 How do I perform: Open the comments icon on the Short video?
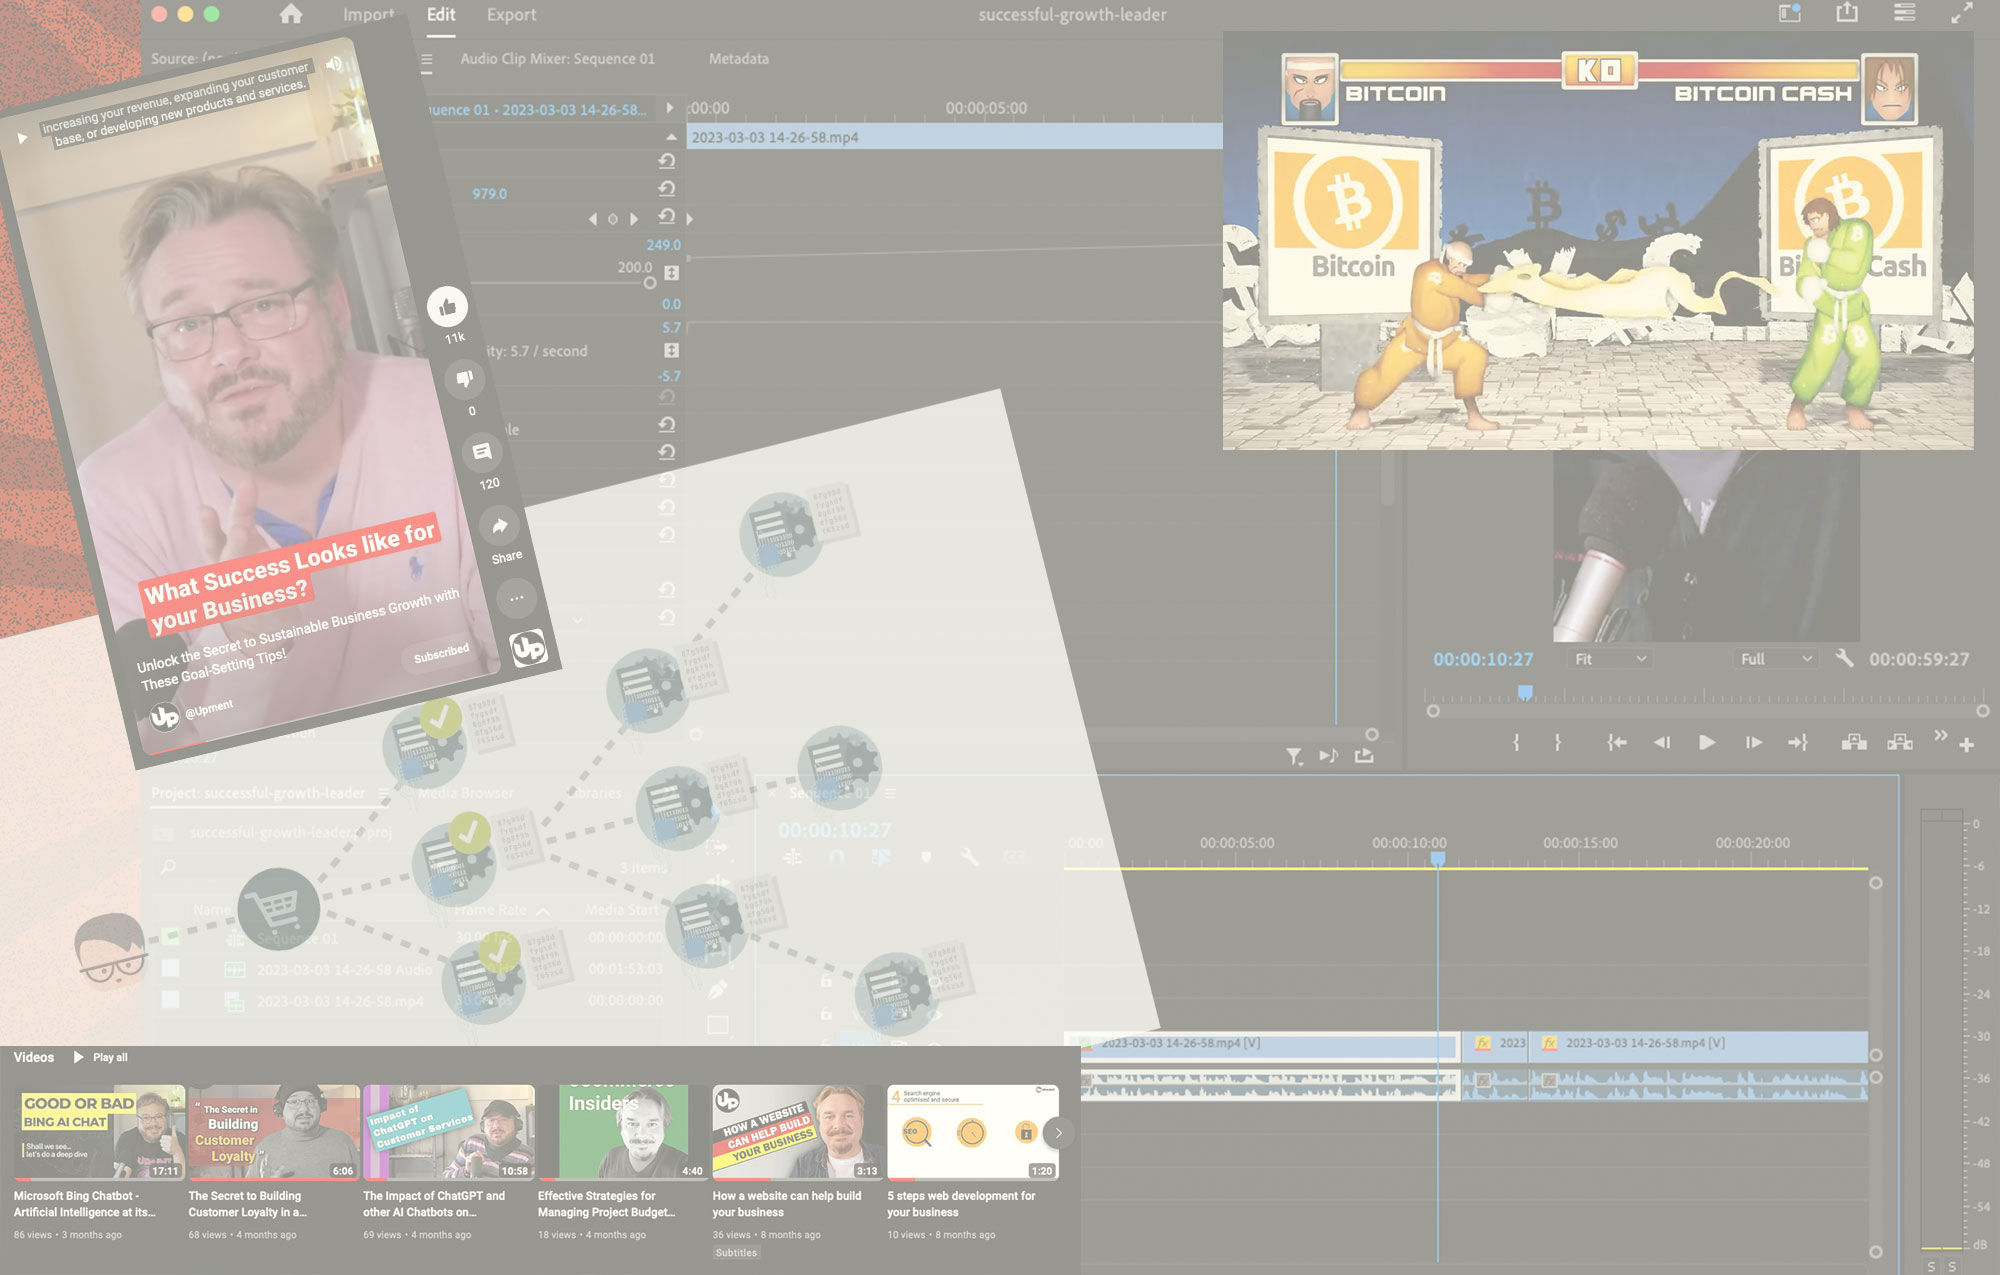coord(483,452)
